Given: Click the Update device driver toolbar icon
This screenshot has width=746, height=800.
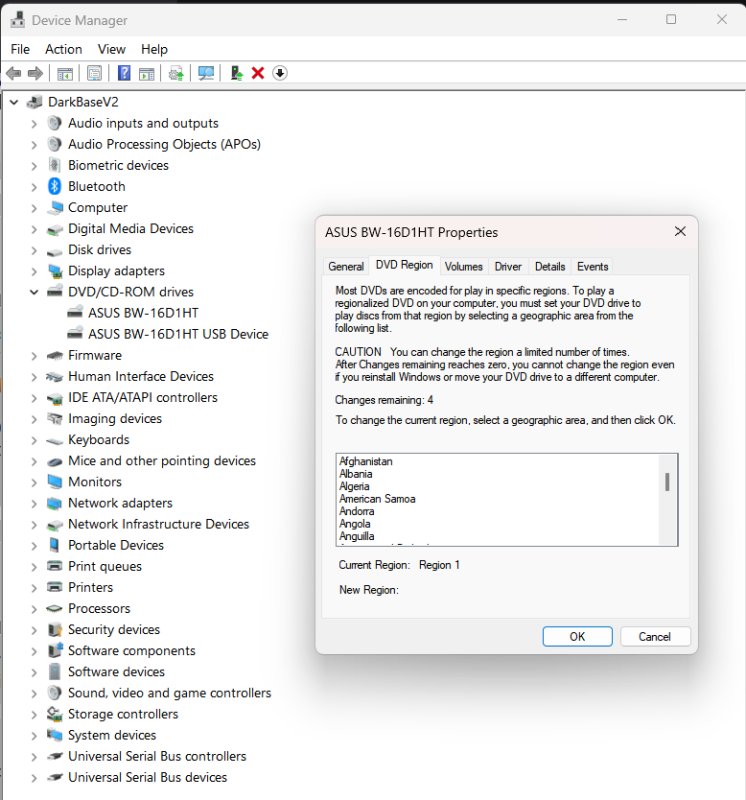Looking at the screenshot, I should click(x=236, y=73).
